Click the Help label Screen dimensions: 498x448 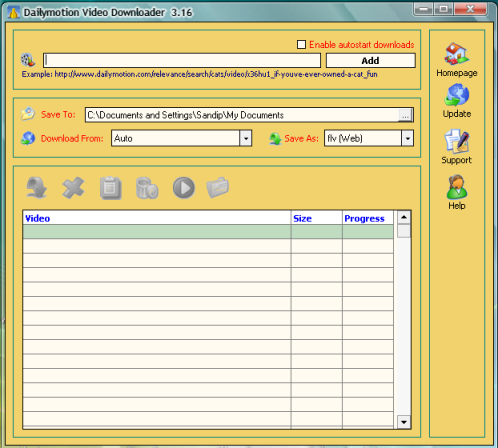457,206
